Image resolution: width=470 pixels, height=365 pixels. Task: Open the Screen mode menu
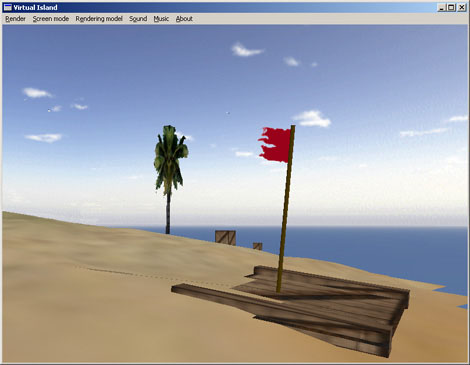51,19
